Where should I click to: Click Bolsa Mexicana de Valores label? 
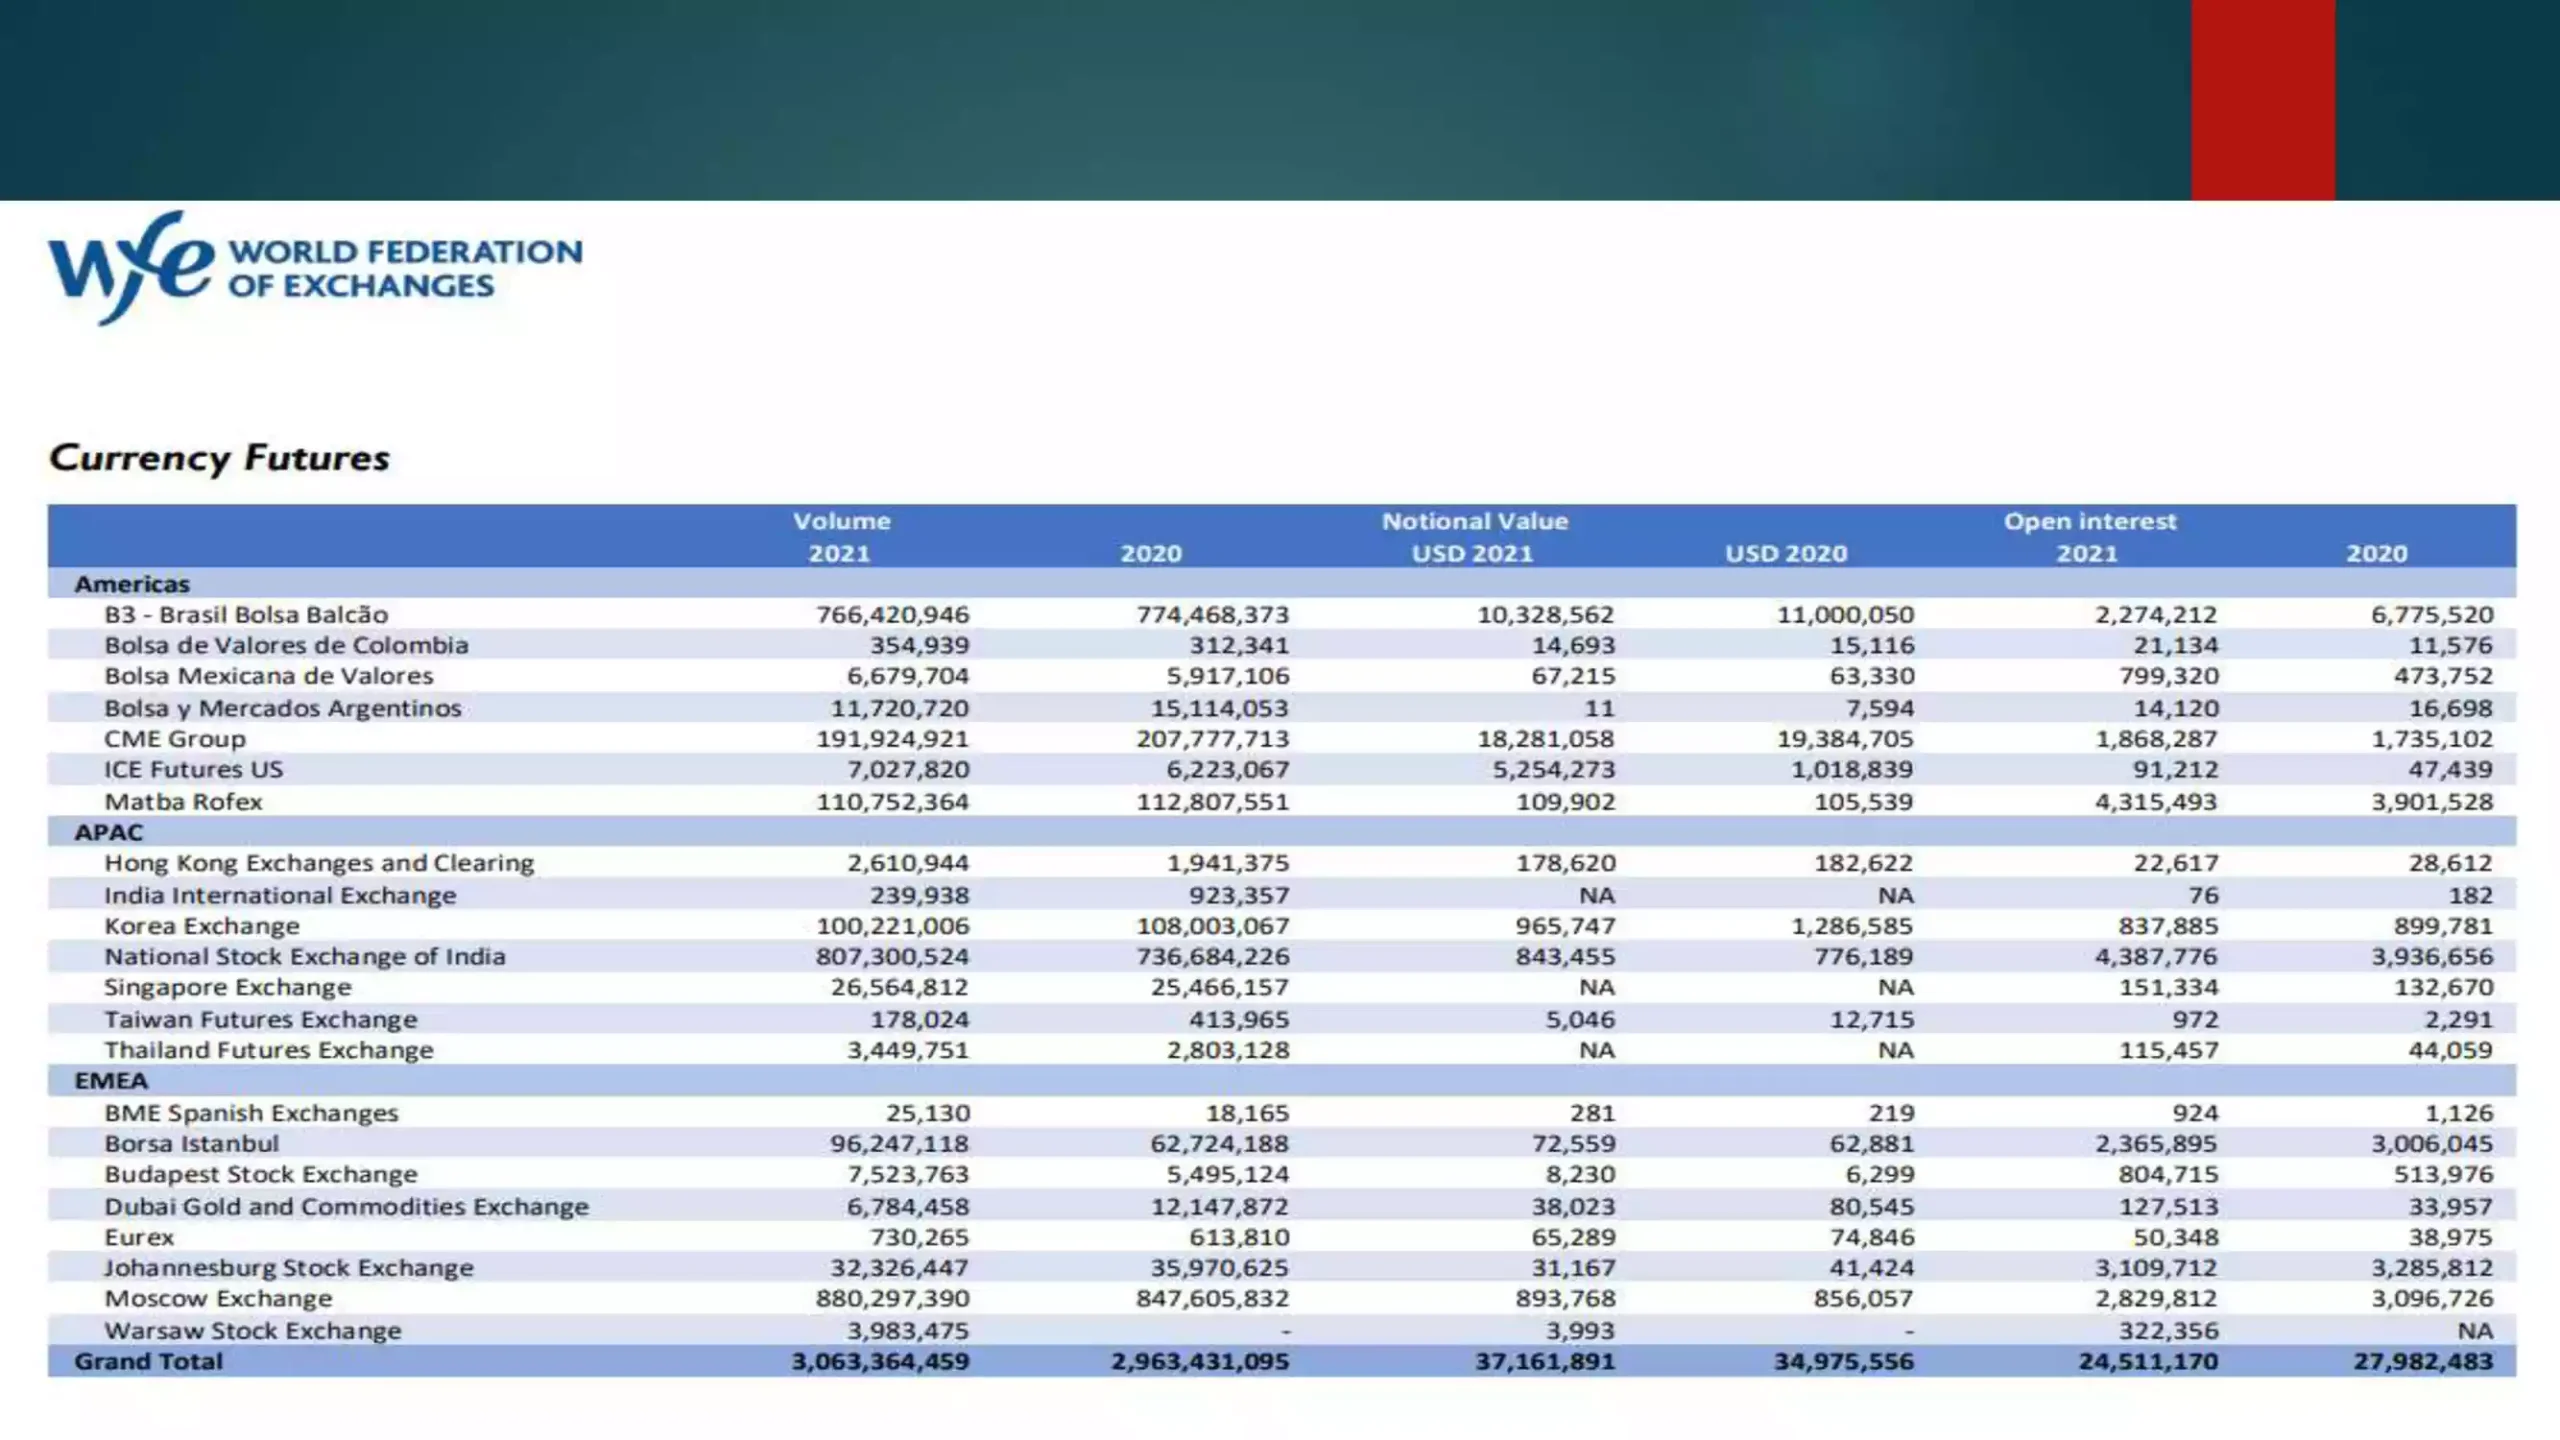pyautogui.click(x=269, y=676)
